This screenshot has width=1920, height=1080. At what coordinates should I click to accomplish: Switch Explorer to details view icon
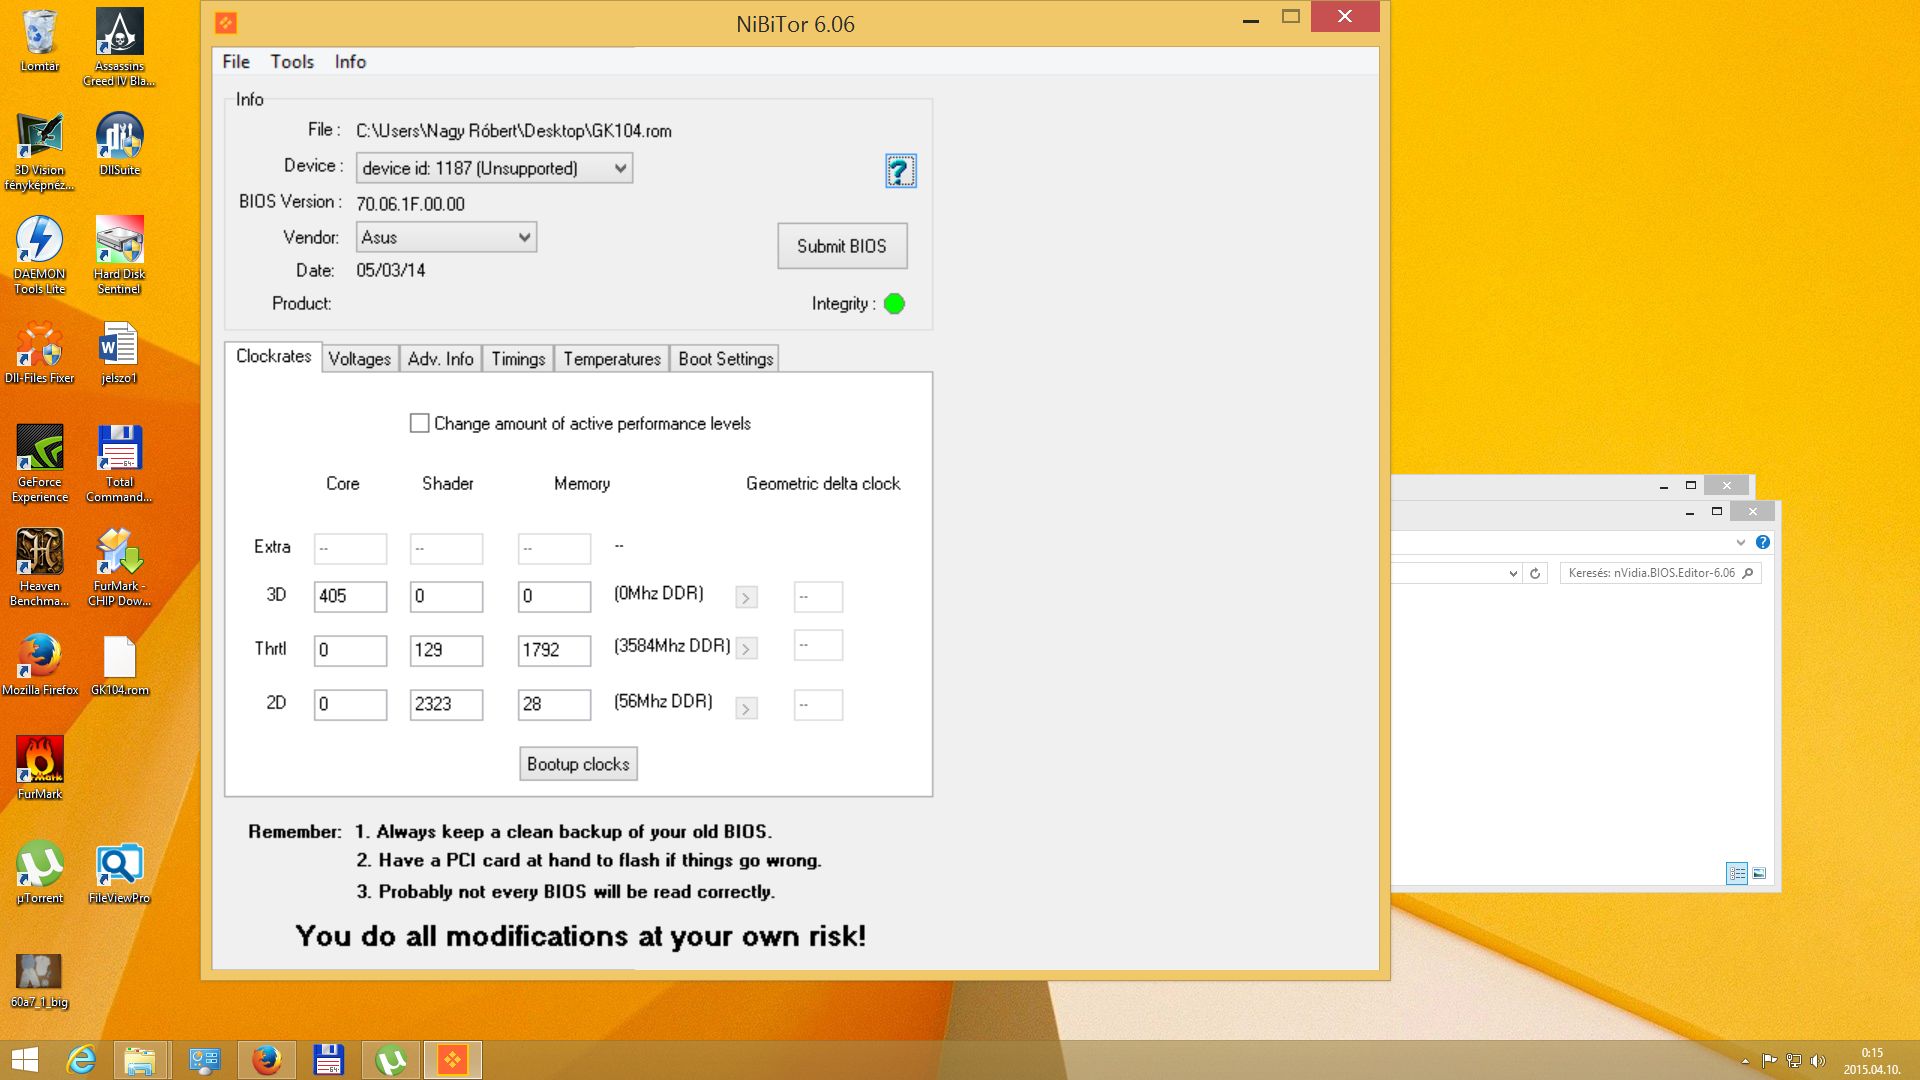pos(1737,873)
